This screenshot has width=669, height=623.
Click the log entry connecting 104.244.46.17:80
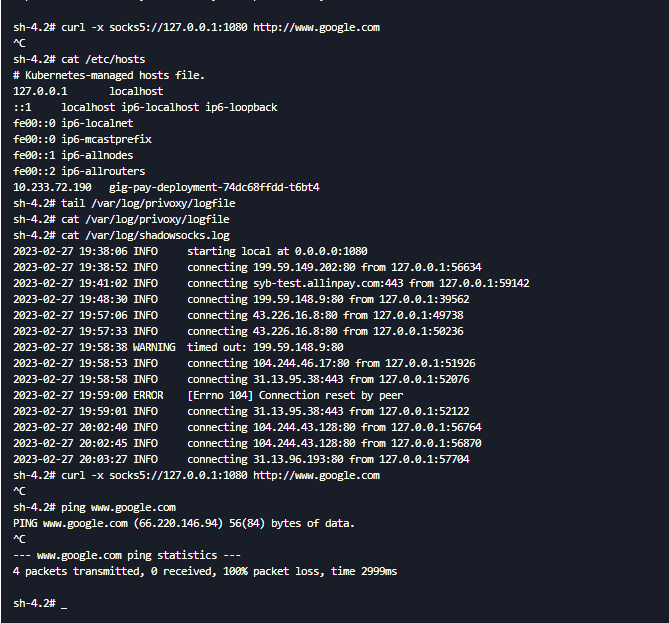pyautogui.click(x=244, y=364)
